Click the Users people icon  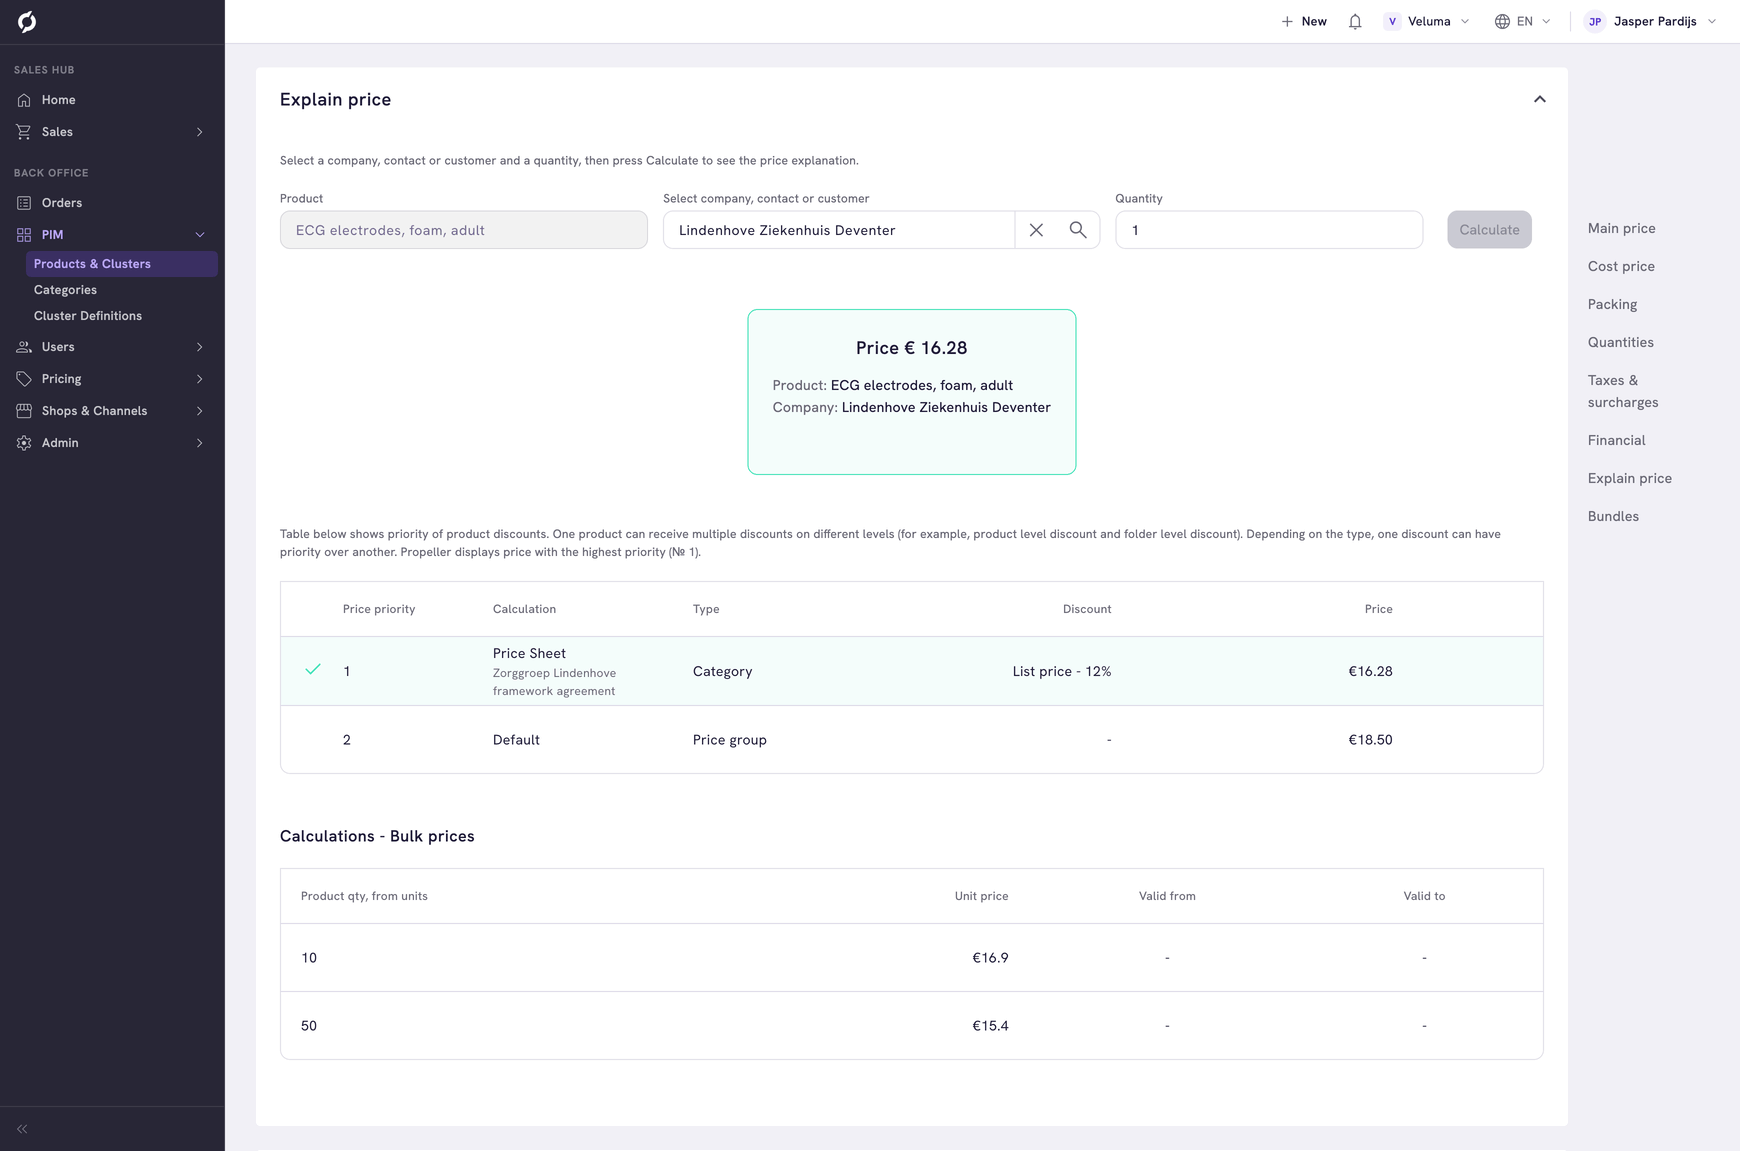click(24, 347)
